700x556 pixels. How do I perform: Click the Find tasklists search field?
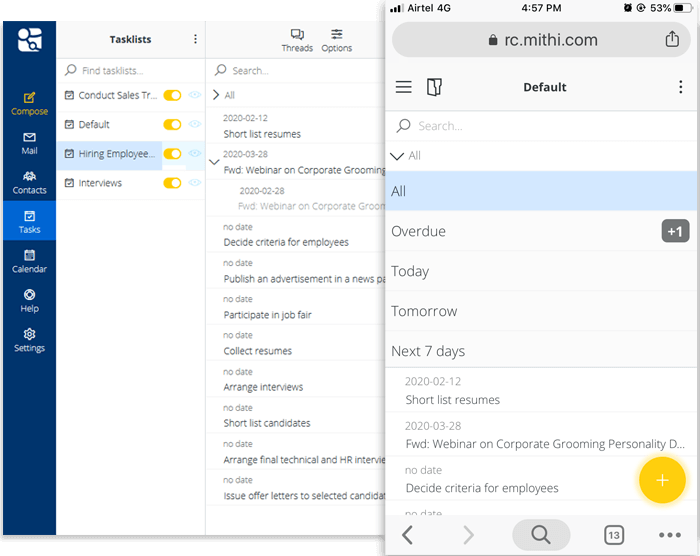click(x=120, y=71)
